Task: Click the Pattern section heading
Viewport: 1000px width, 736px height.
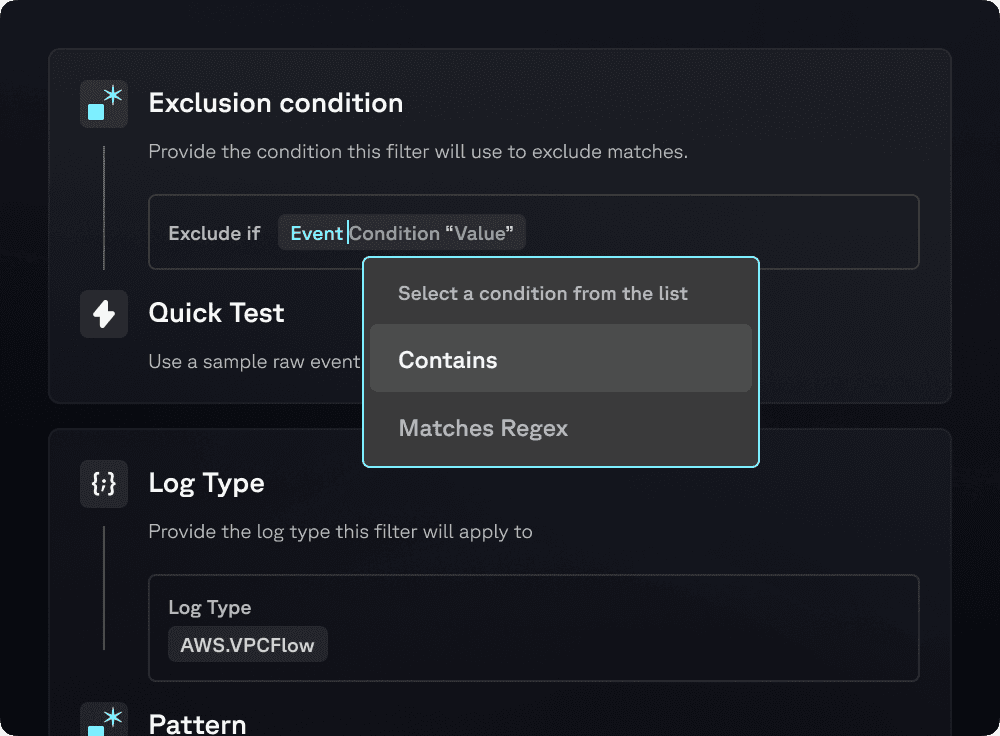Action: pos(197,723)
